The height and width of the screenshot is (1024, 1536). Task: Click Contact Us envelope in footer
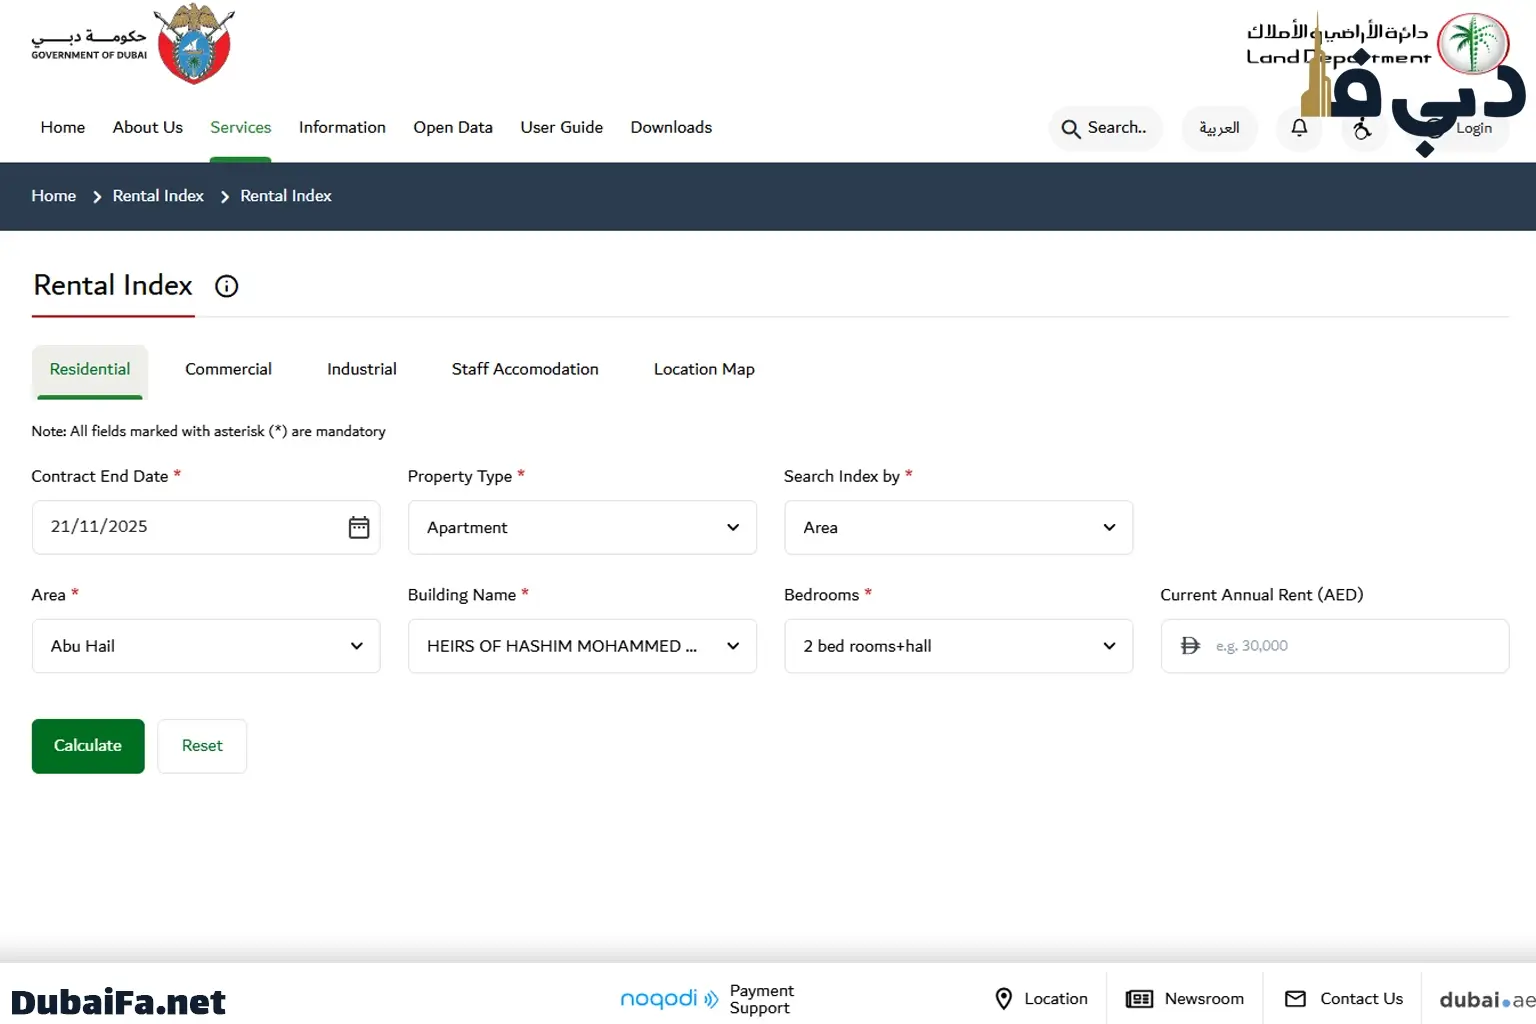click(1295, 998)
